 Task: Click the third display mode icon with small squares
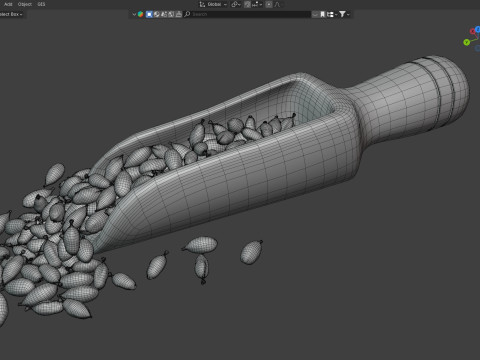point(164,14)
